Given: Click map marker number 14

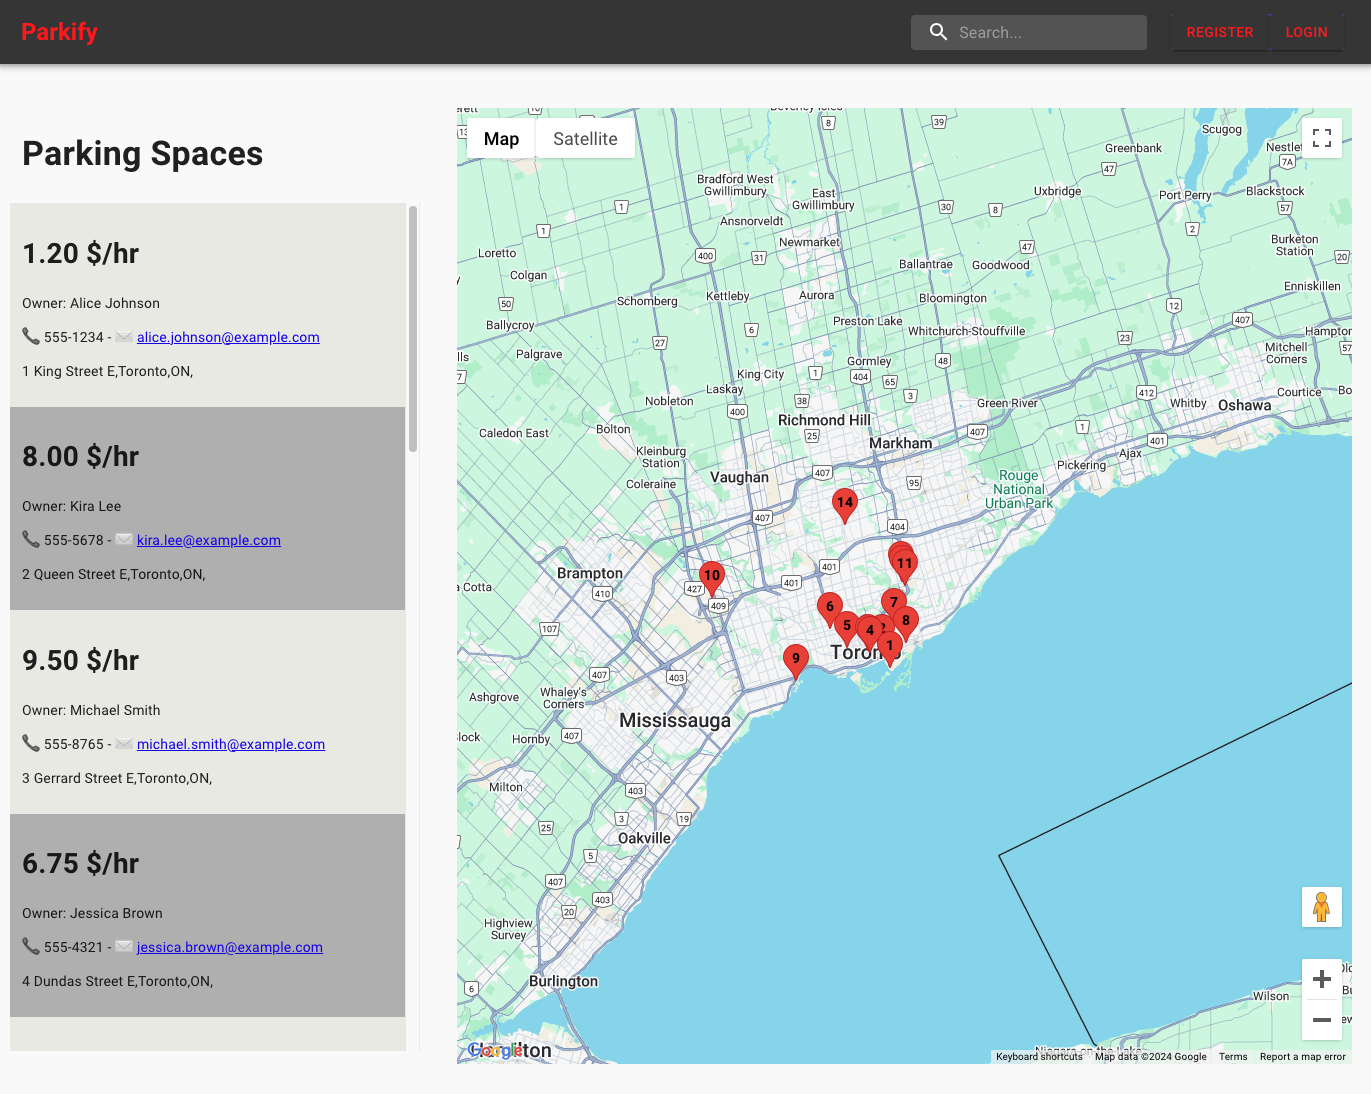Looking at the screenshot, I should 845,504.
